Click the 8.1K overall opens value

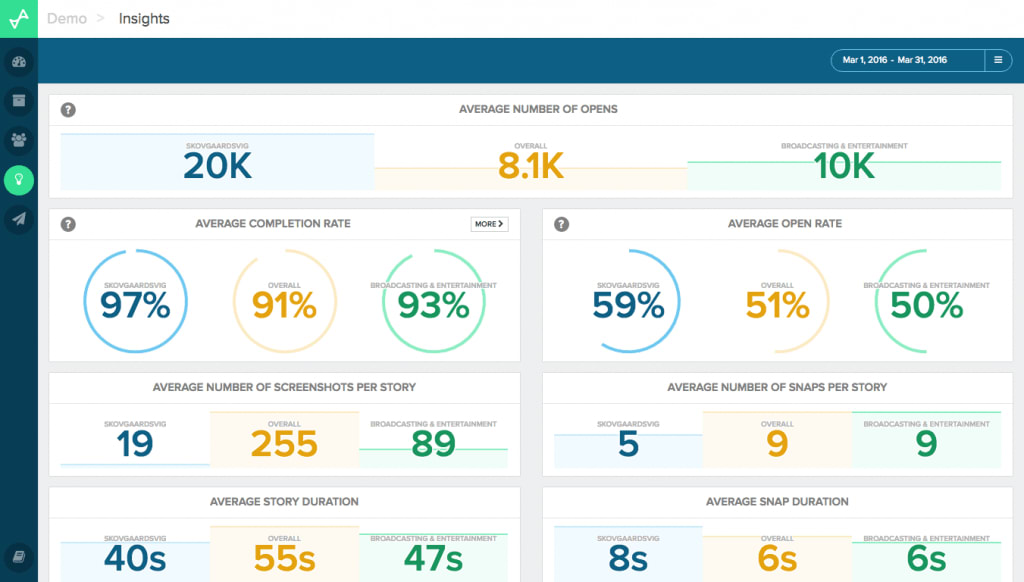(530, 166)
